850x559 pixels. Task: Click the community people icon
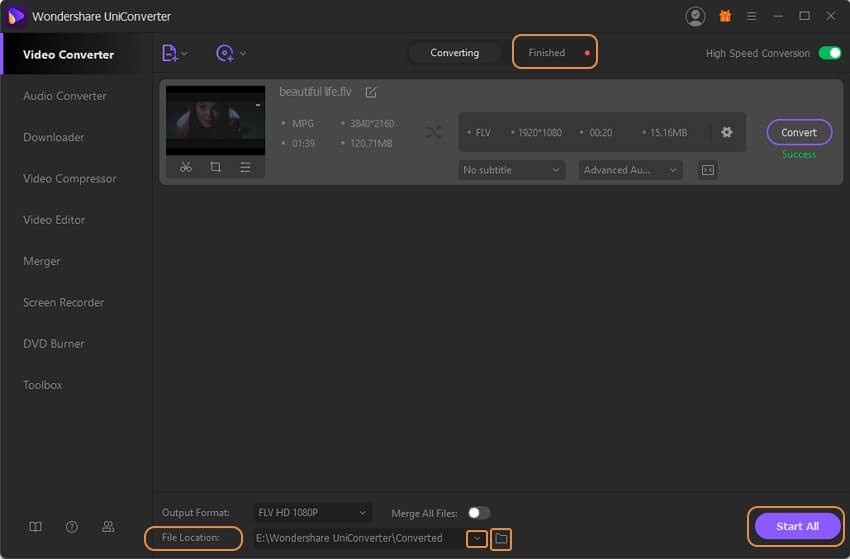[108, 526]
